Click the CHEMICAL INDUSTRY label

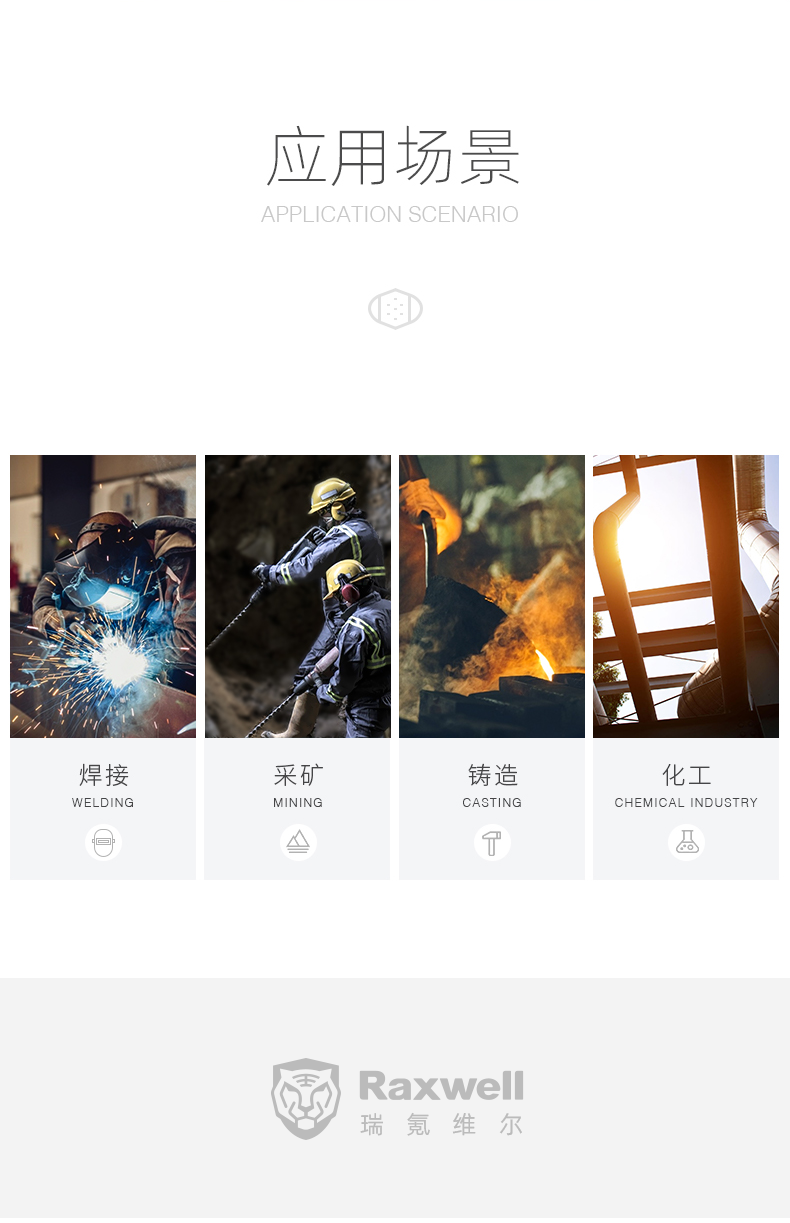point(686,803)
